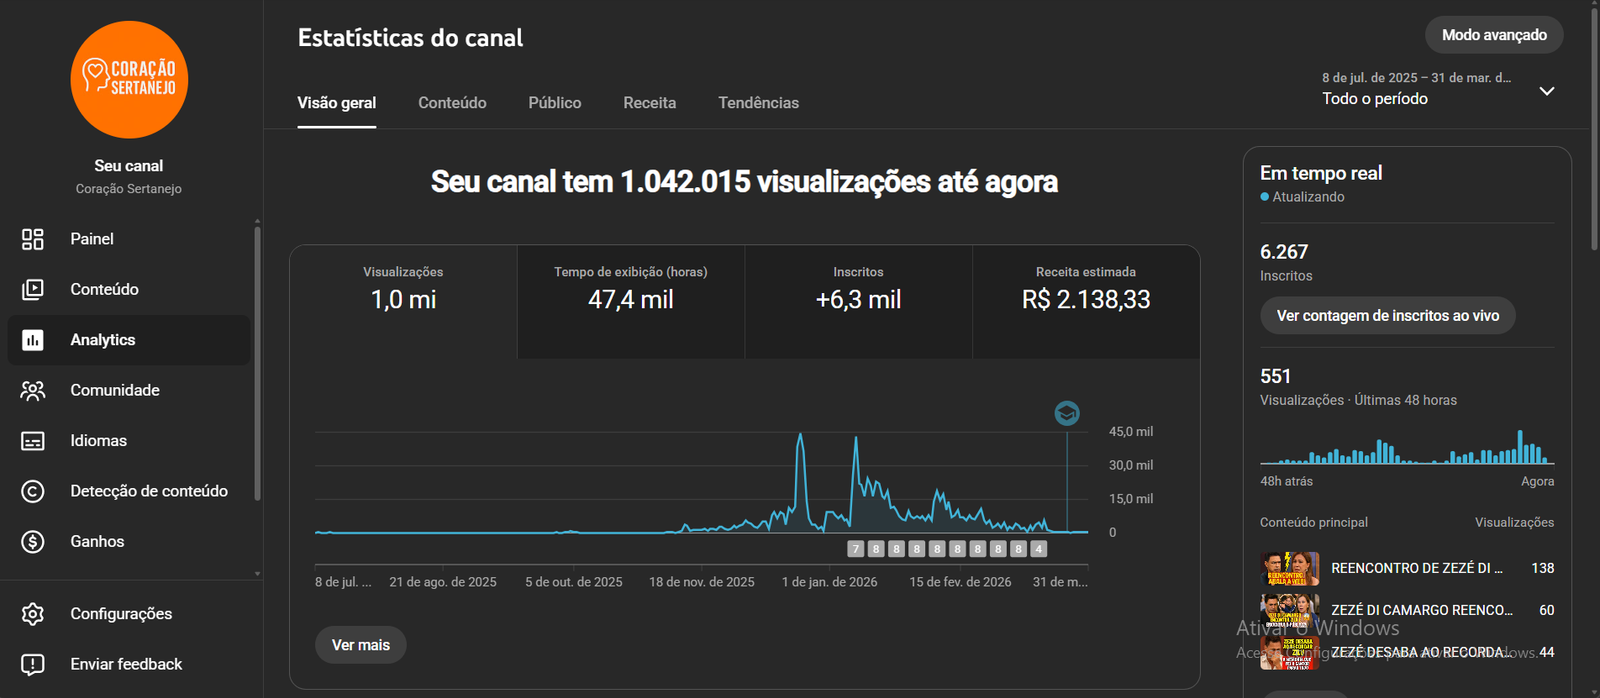Viewport: 1600px width, 698px height.
Task: Click the graduation cap marker on chart
Action: (1067, 413)
